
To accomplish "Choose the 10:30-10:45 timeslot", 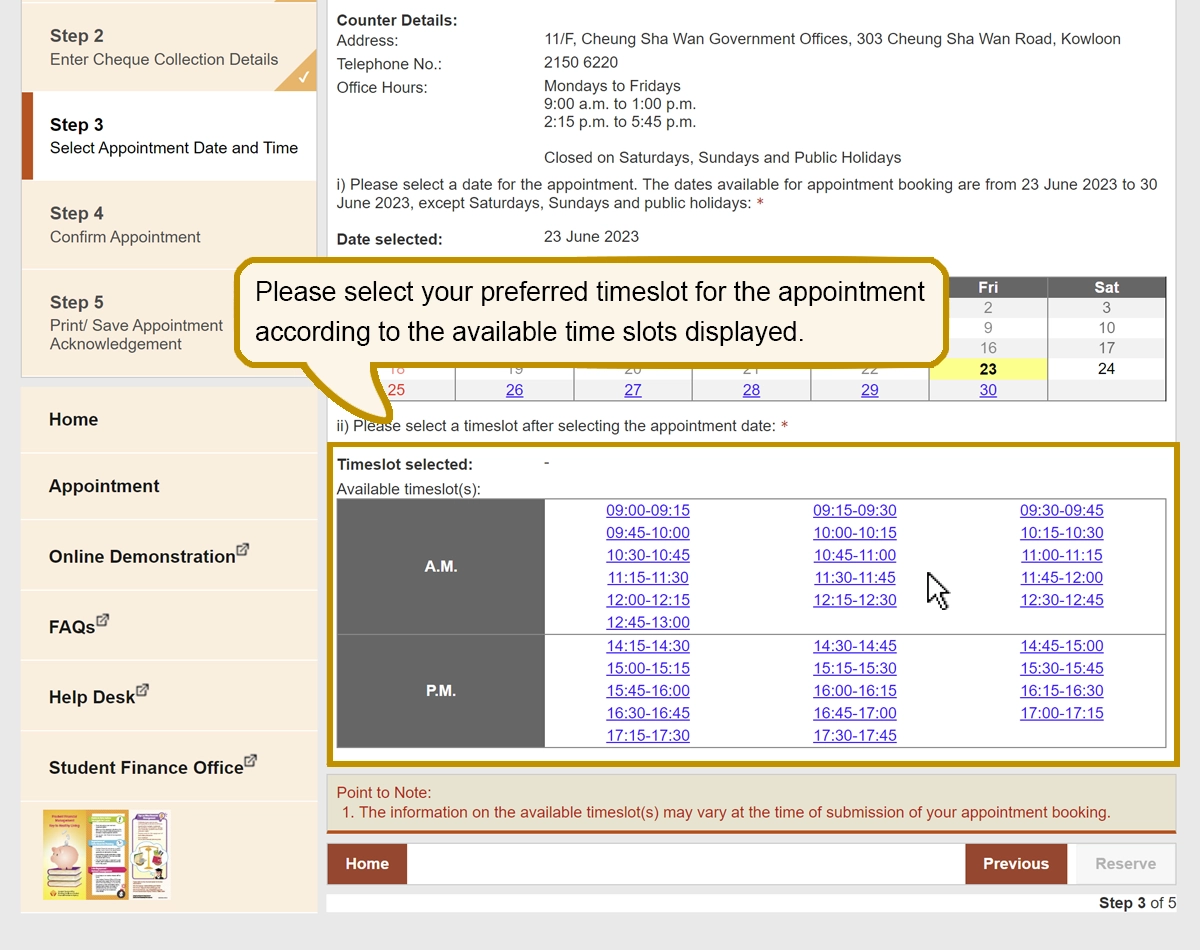I will click(x=648, y=555).
